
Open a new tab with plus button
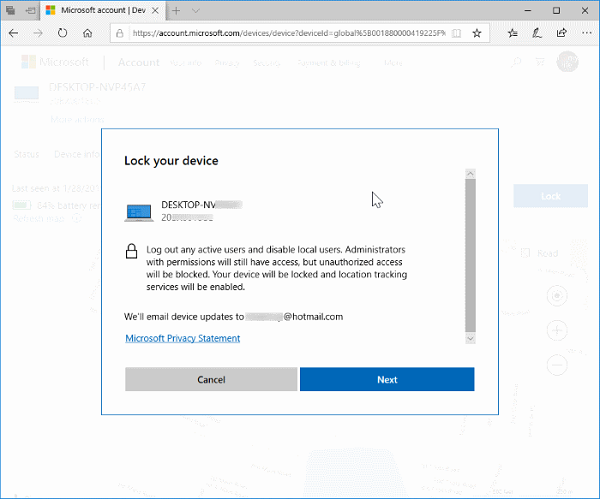(177, 10)
